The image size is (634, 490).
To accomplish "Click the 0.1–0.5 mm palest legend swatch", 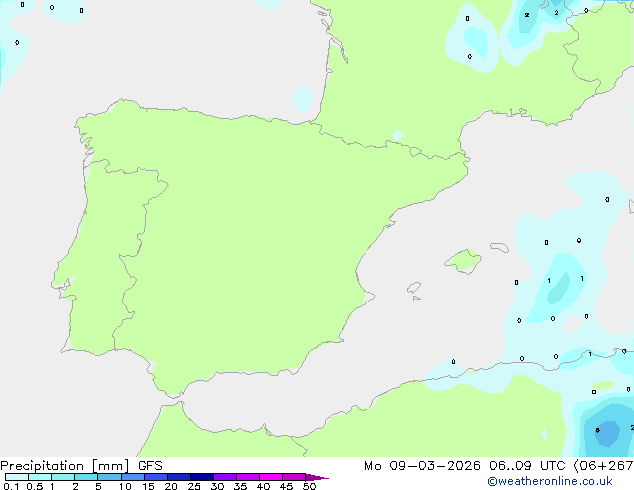I will click(17, 477).
